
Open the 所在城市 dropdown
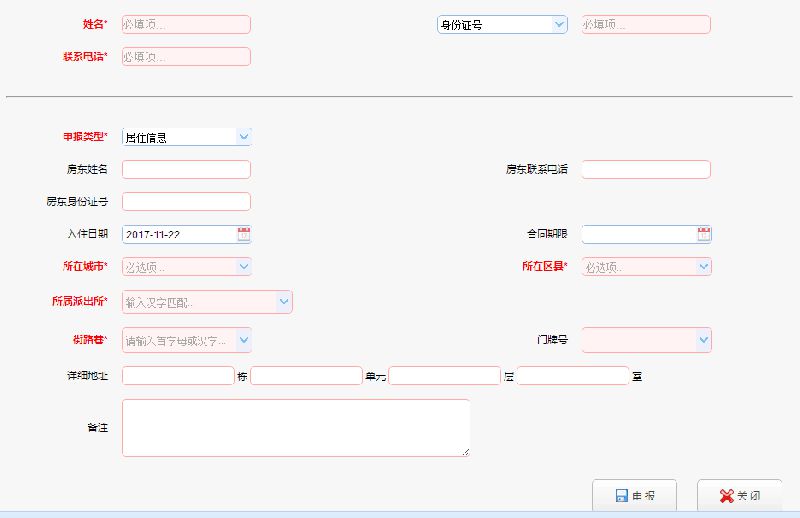pyautogui.click(x=243, y=267)
